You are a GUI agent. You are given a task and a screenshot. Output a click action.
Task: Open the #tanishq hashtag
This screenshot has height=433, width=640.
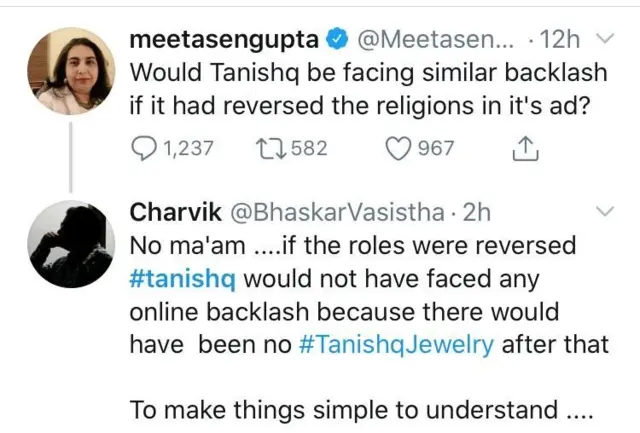click(x=184, y=279)
